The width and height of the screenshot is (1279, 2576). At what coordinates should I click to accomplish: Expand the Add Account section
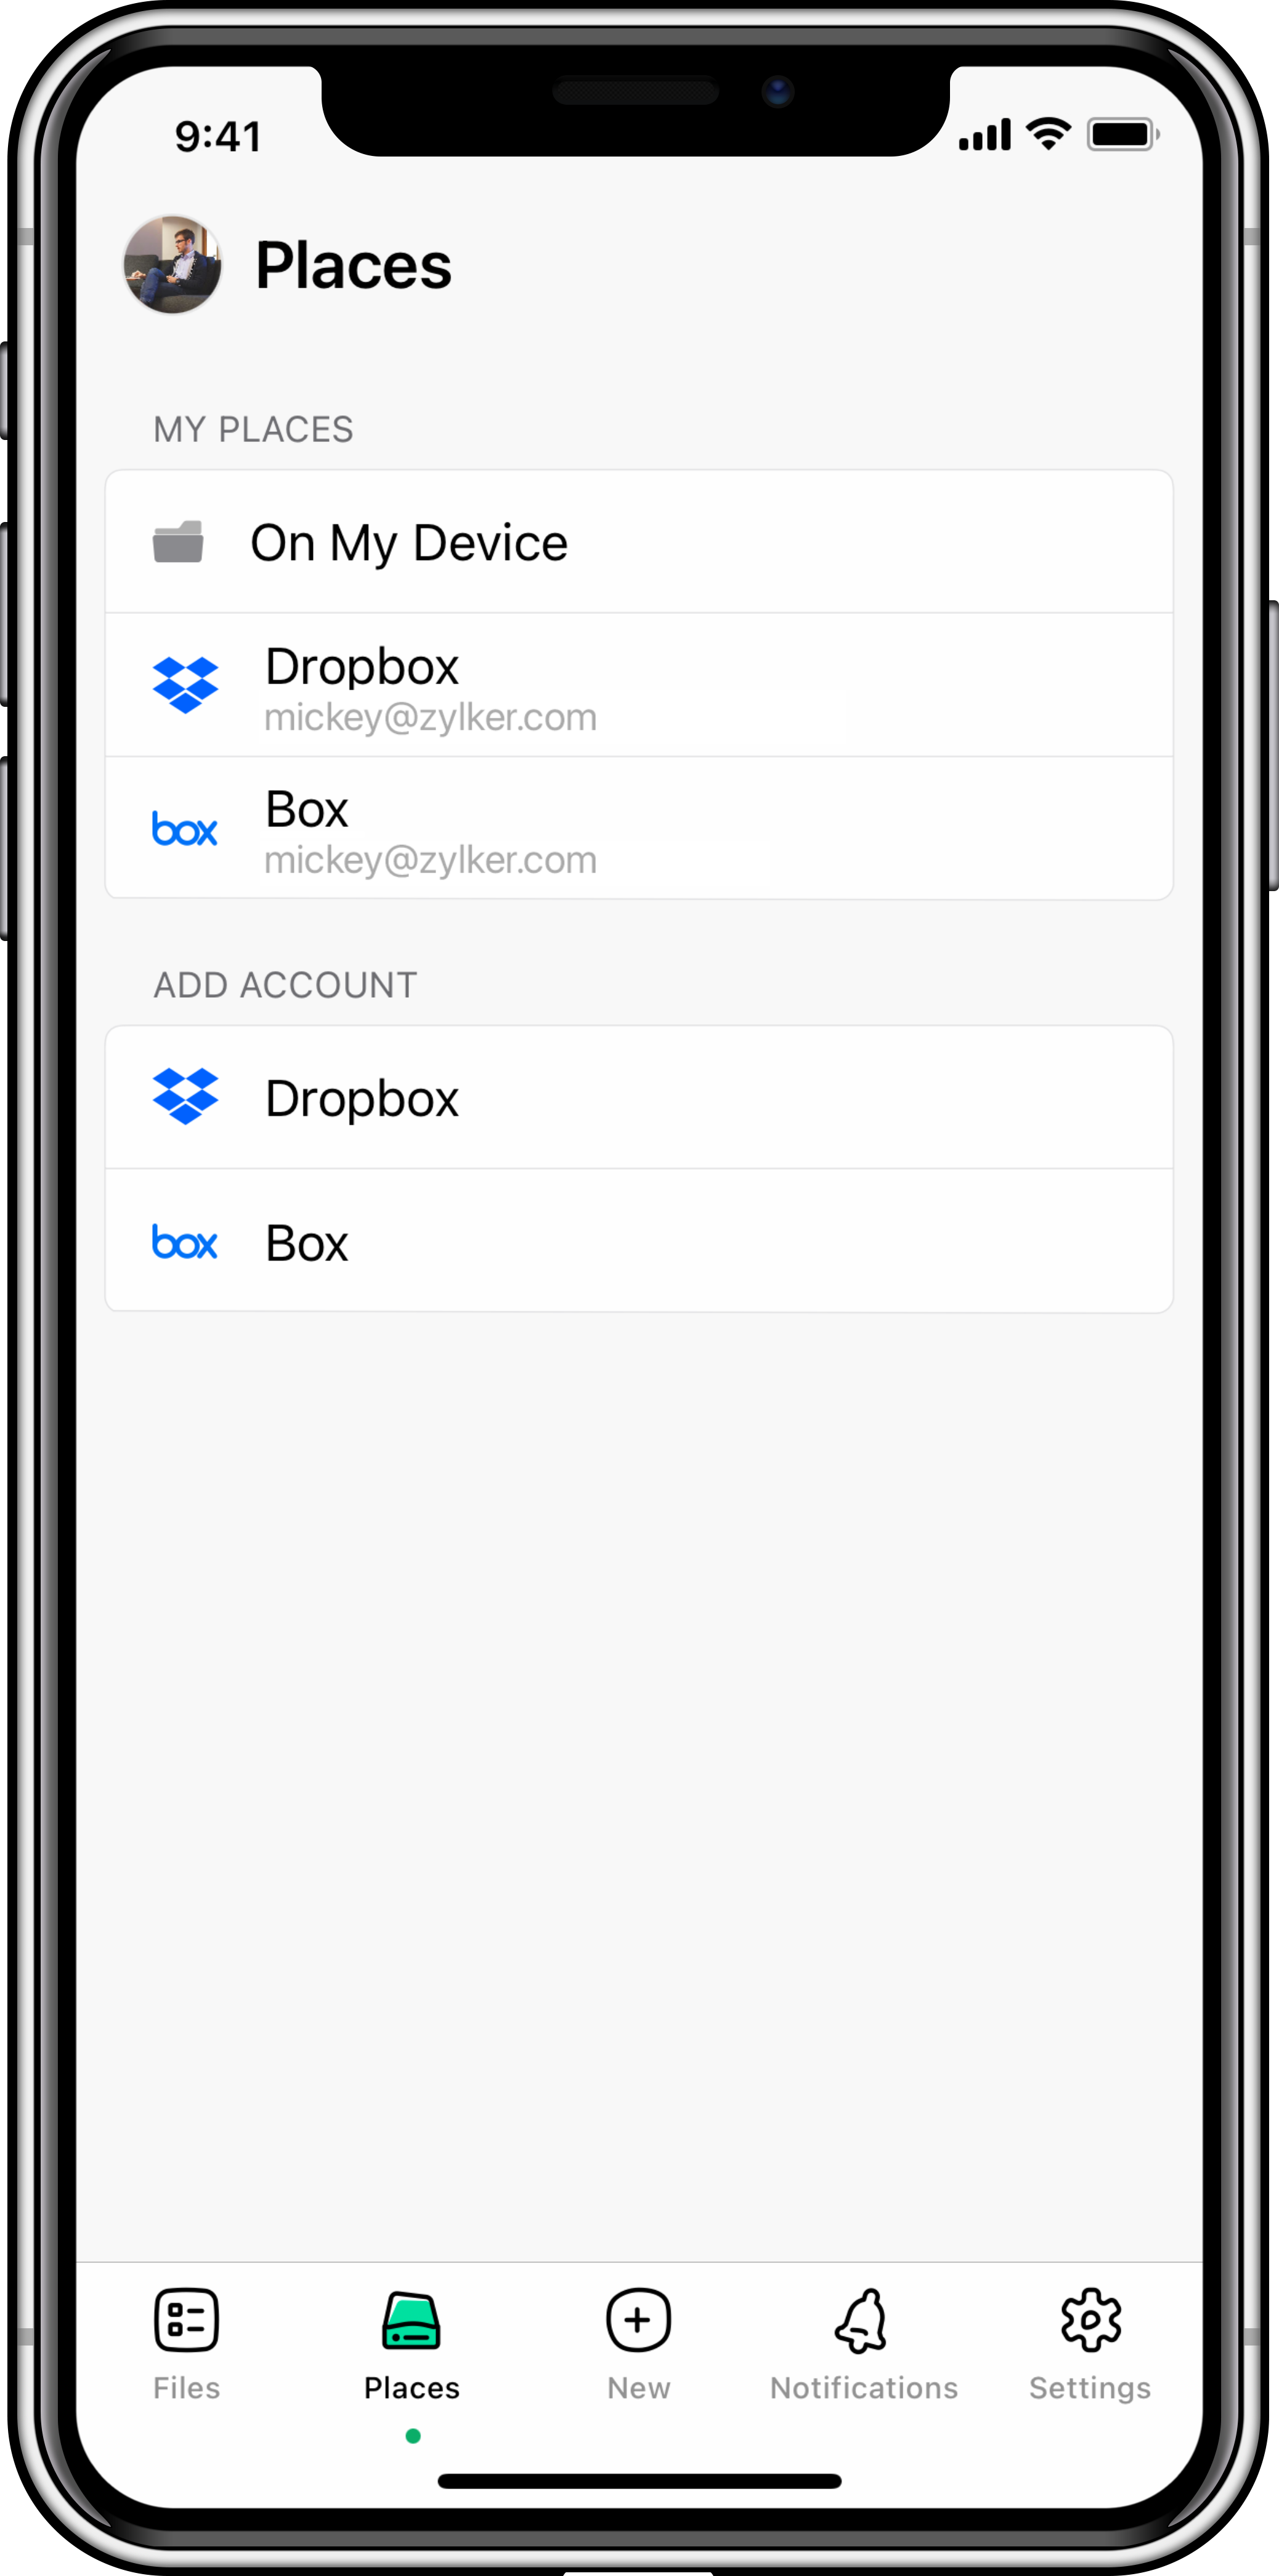point(284,984)
